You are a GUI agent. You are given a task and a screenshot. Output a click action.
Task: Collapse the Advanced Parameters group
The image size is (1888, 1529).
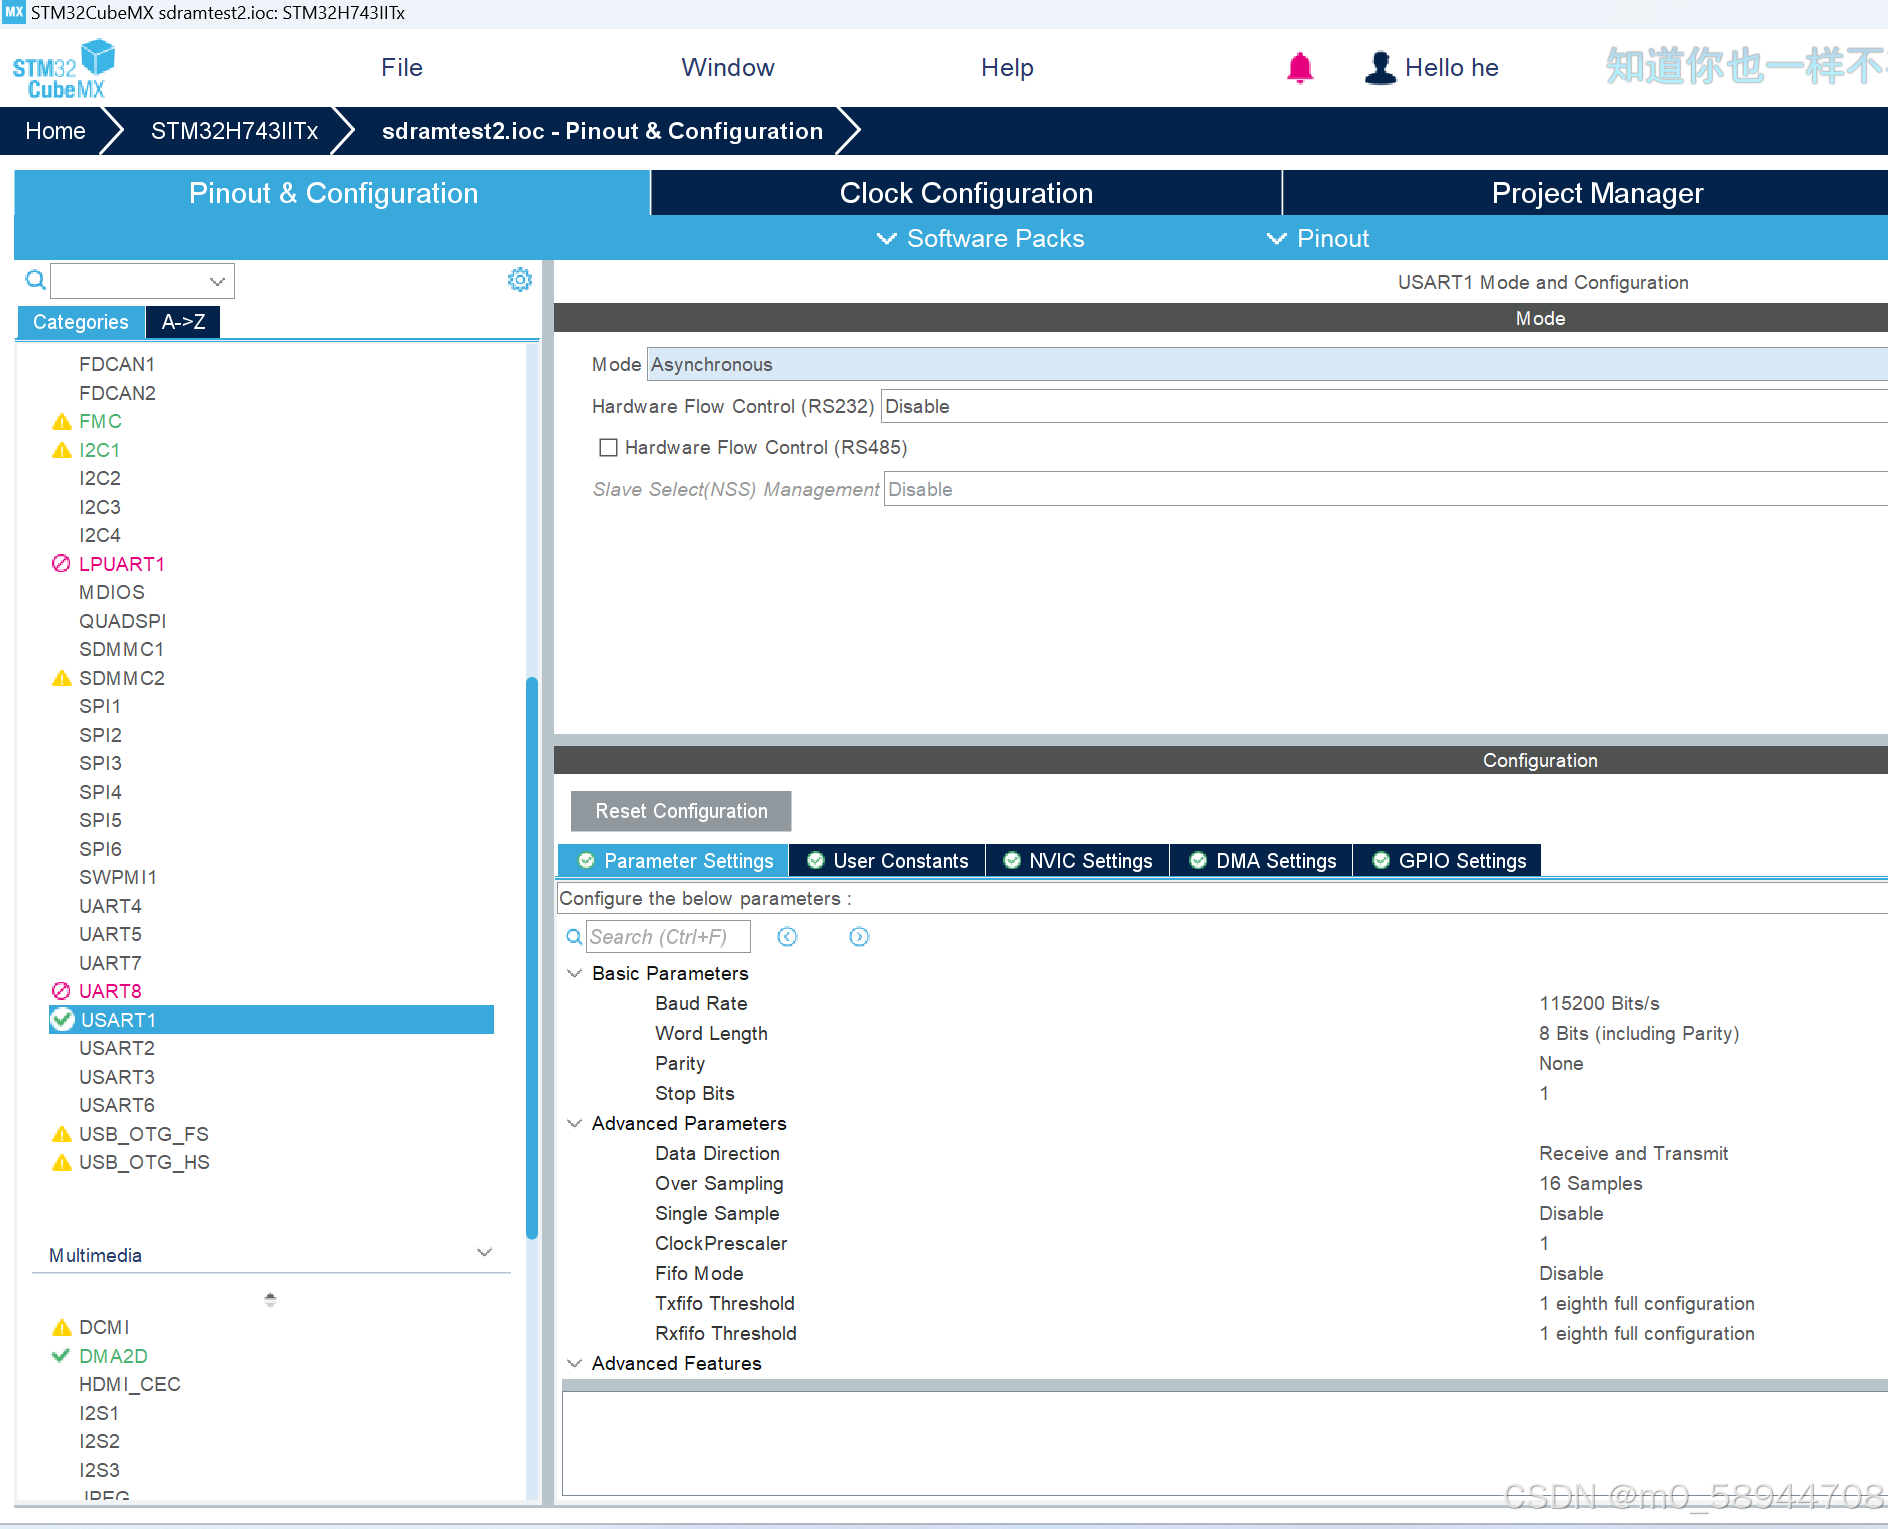[575, 1124]
